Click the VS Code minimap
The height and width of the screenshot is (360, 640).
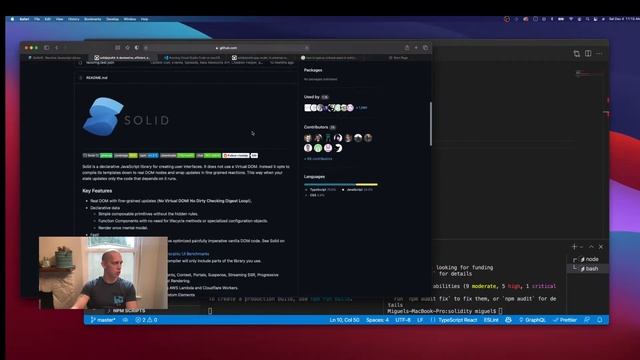coord(589,74)
